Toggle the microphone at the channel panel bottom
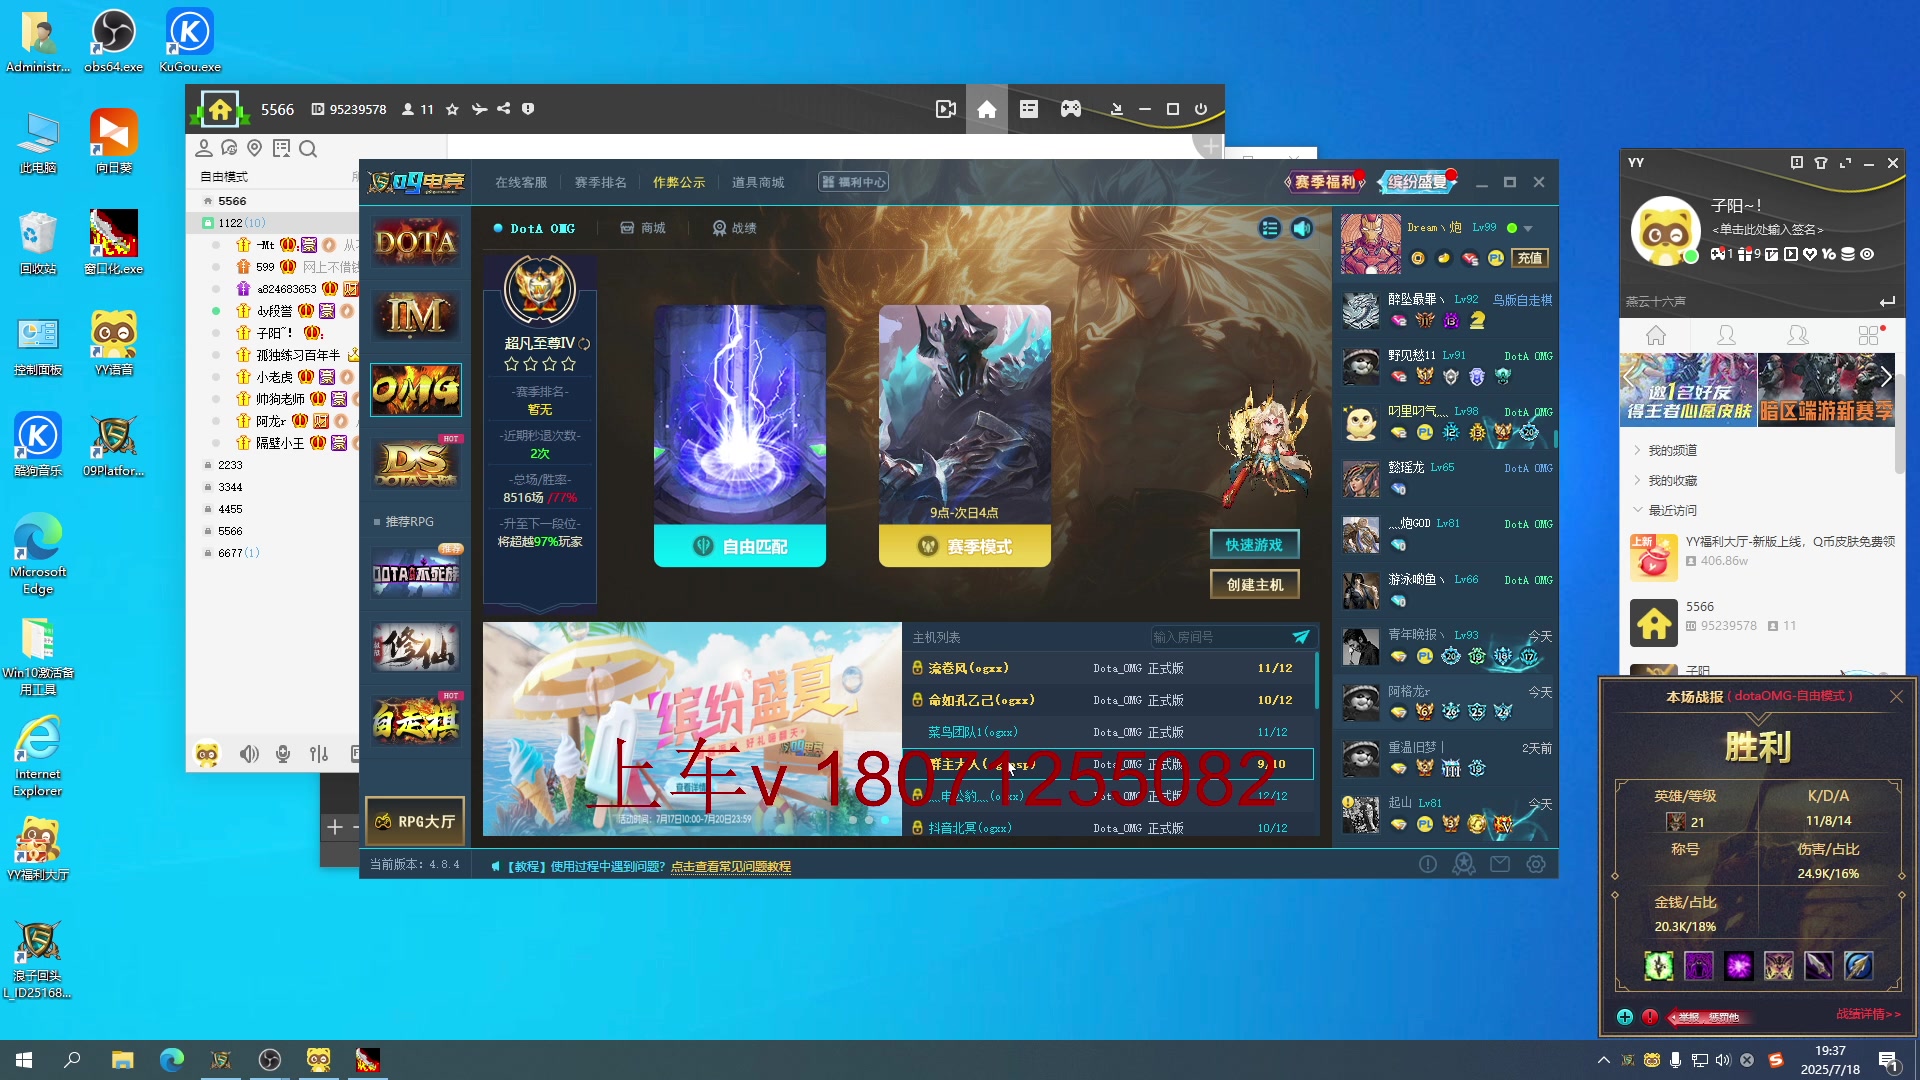Viewport: 1920px width, 1080px height. (x=283, y=754)
